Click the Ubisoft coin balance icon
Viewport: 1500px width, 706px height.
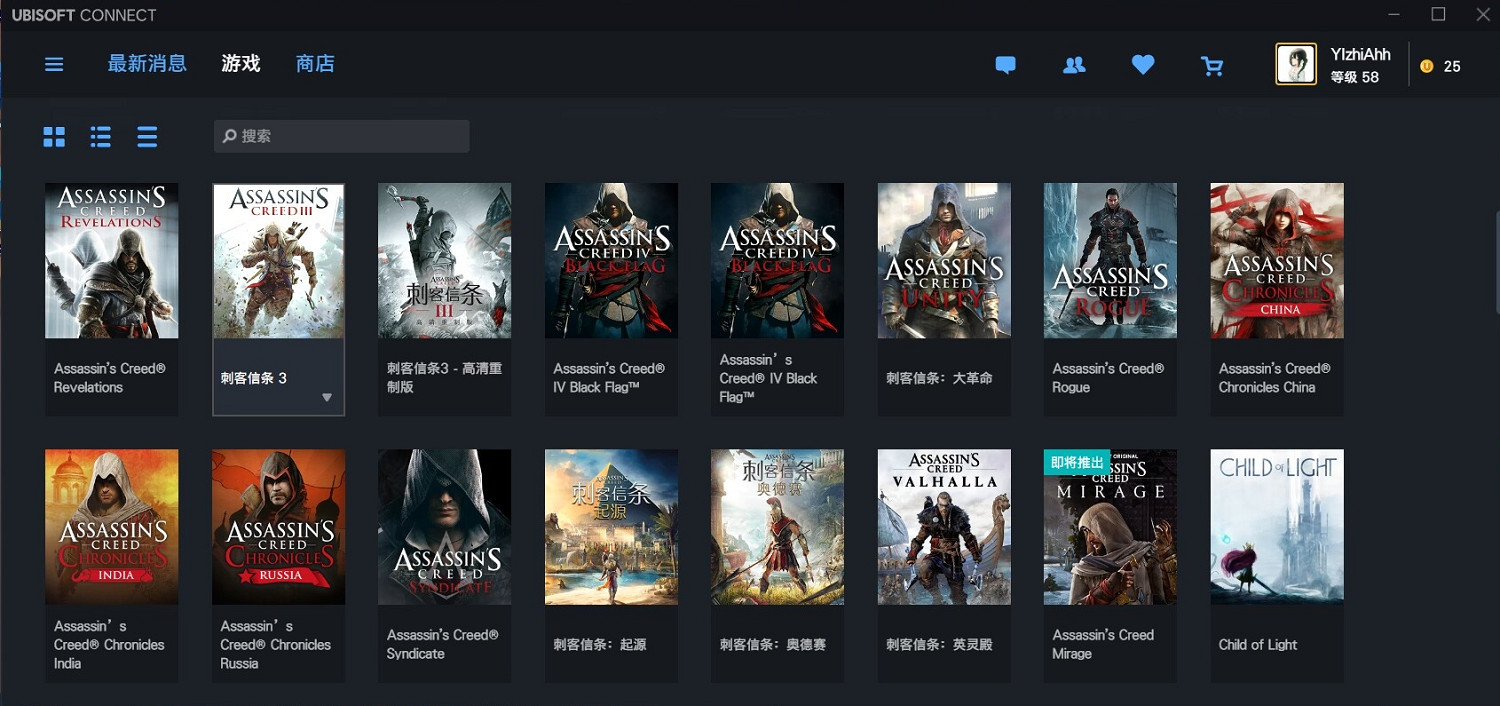pos(1426,66)
